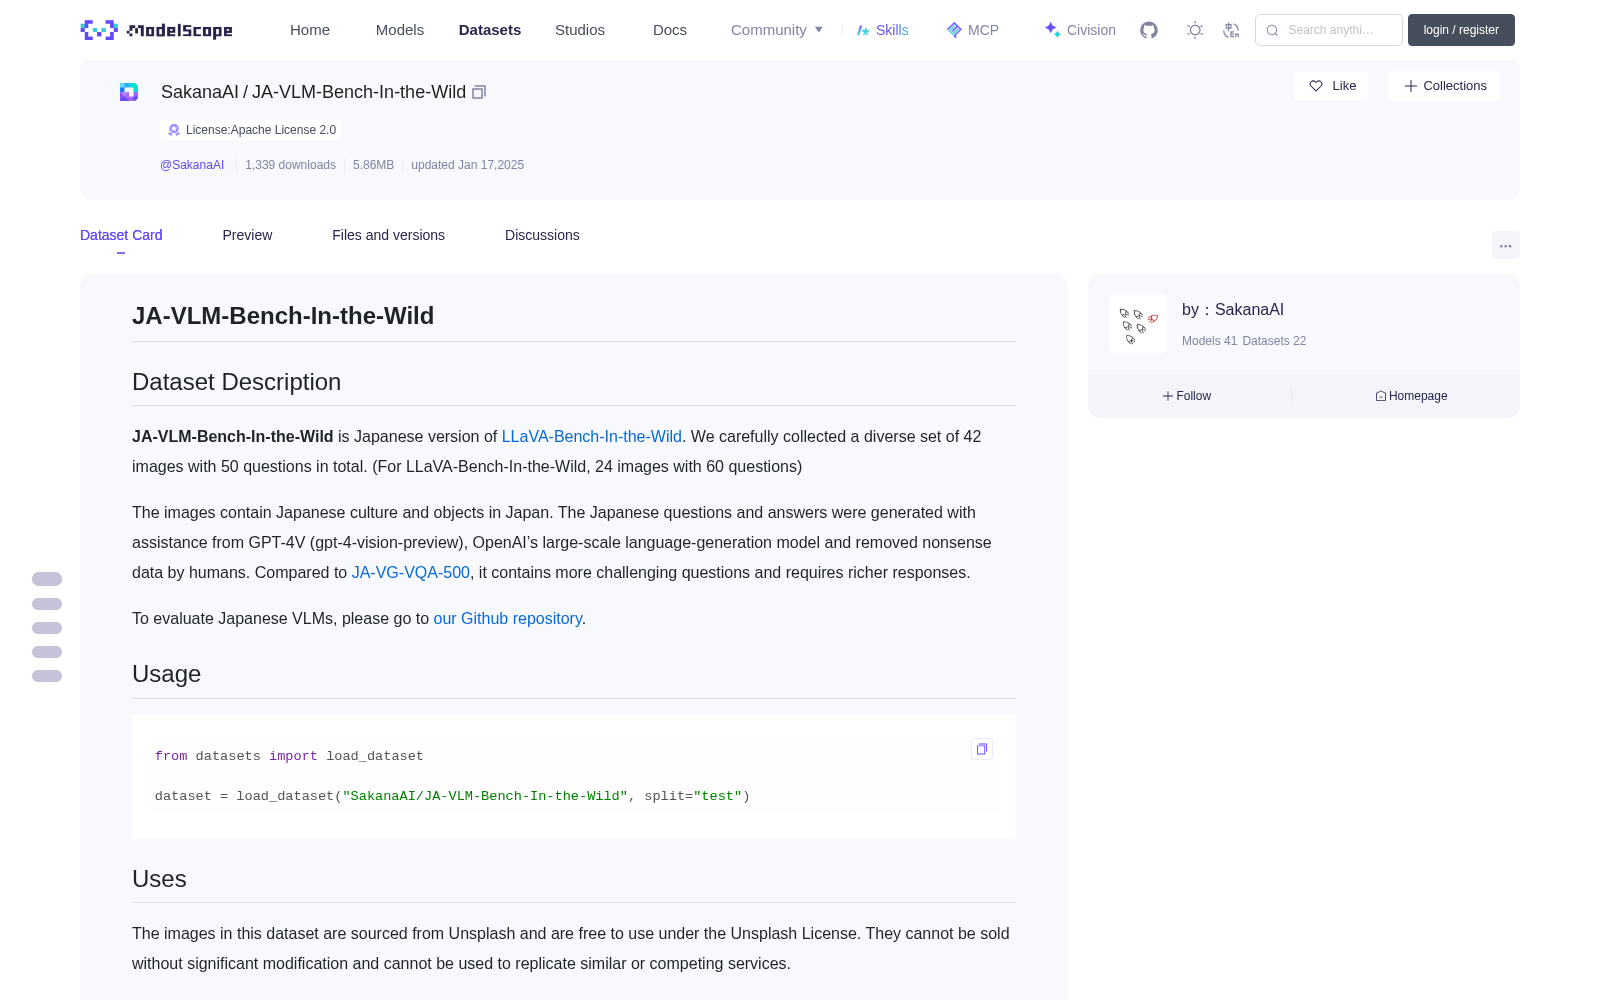Expand the Community dropdown menu
The image size is (1600, 1000).
(777, 30)
